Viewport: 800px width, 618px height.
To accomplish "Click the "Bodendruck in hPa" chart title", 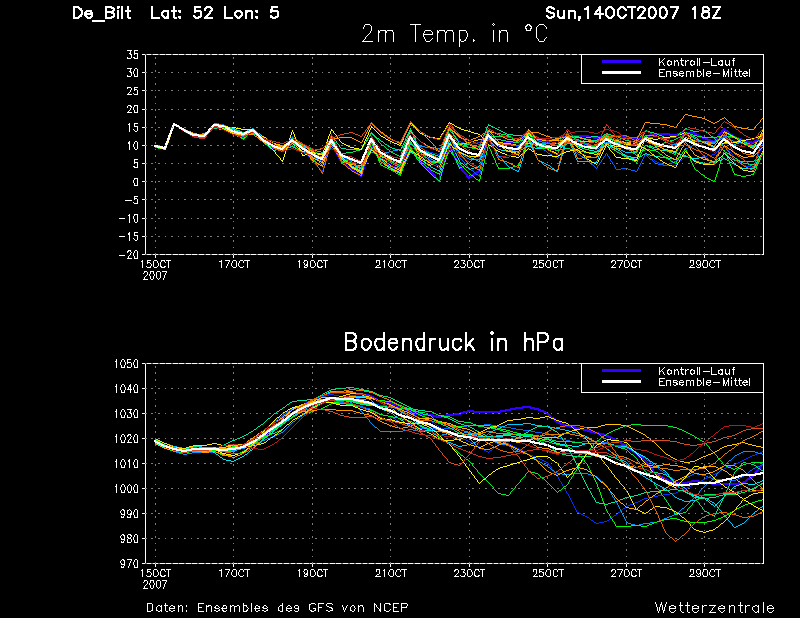I will (454, 343).
